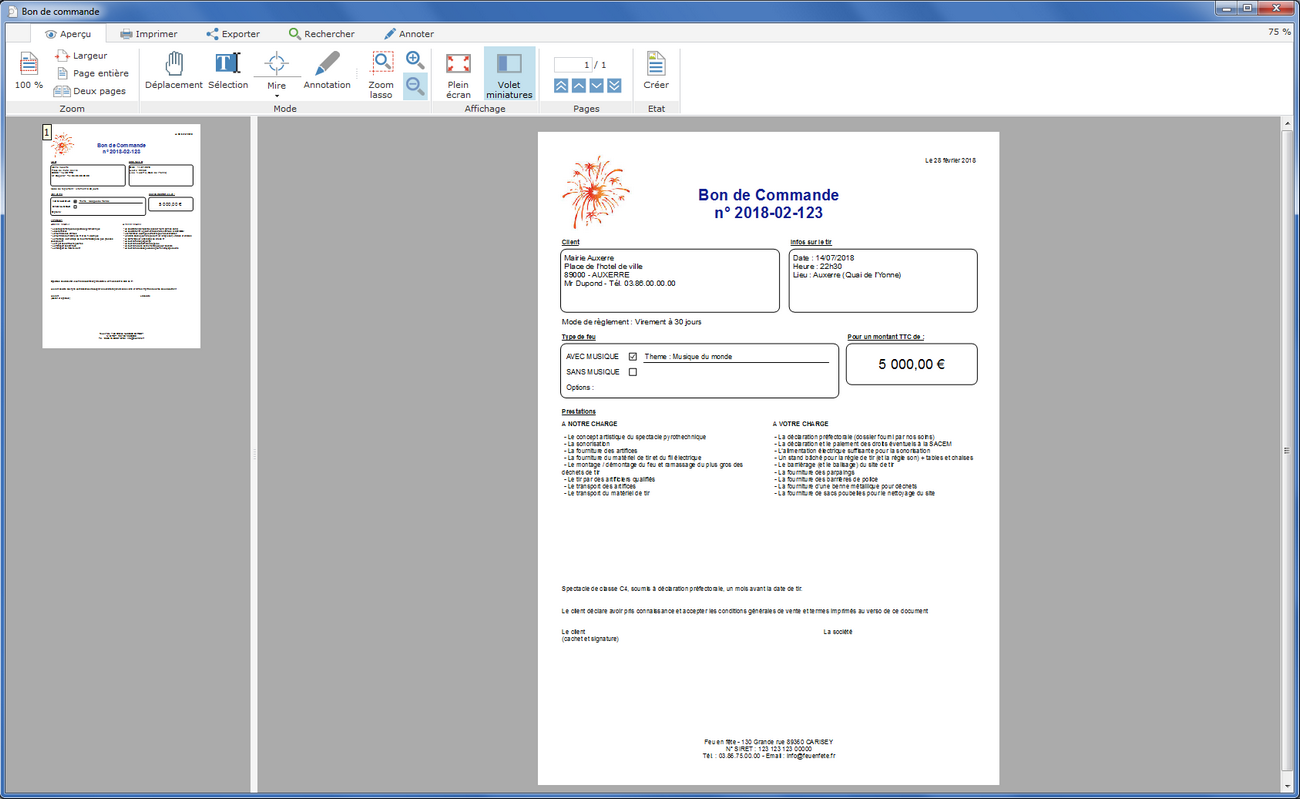The width and height of the screenshot is (1300, 799).
Task: Click 'La société' signature label
Action: 838,632
